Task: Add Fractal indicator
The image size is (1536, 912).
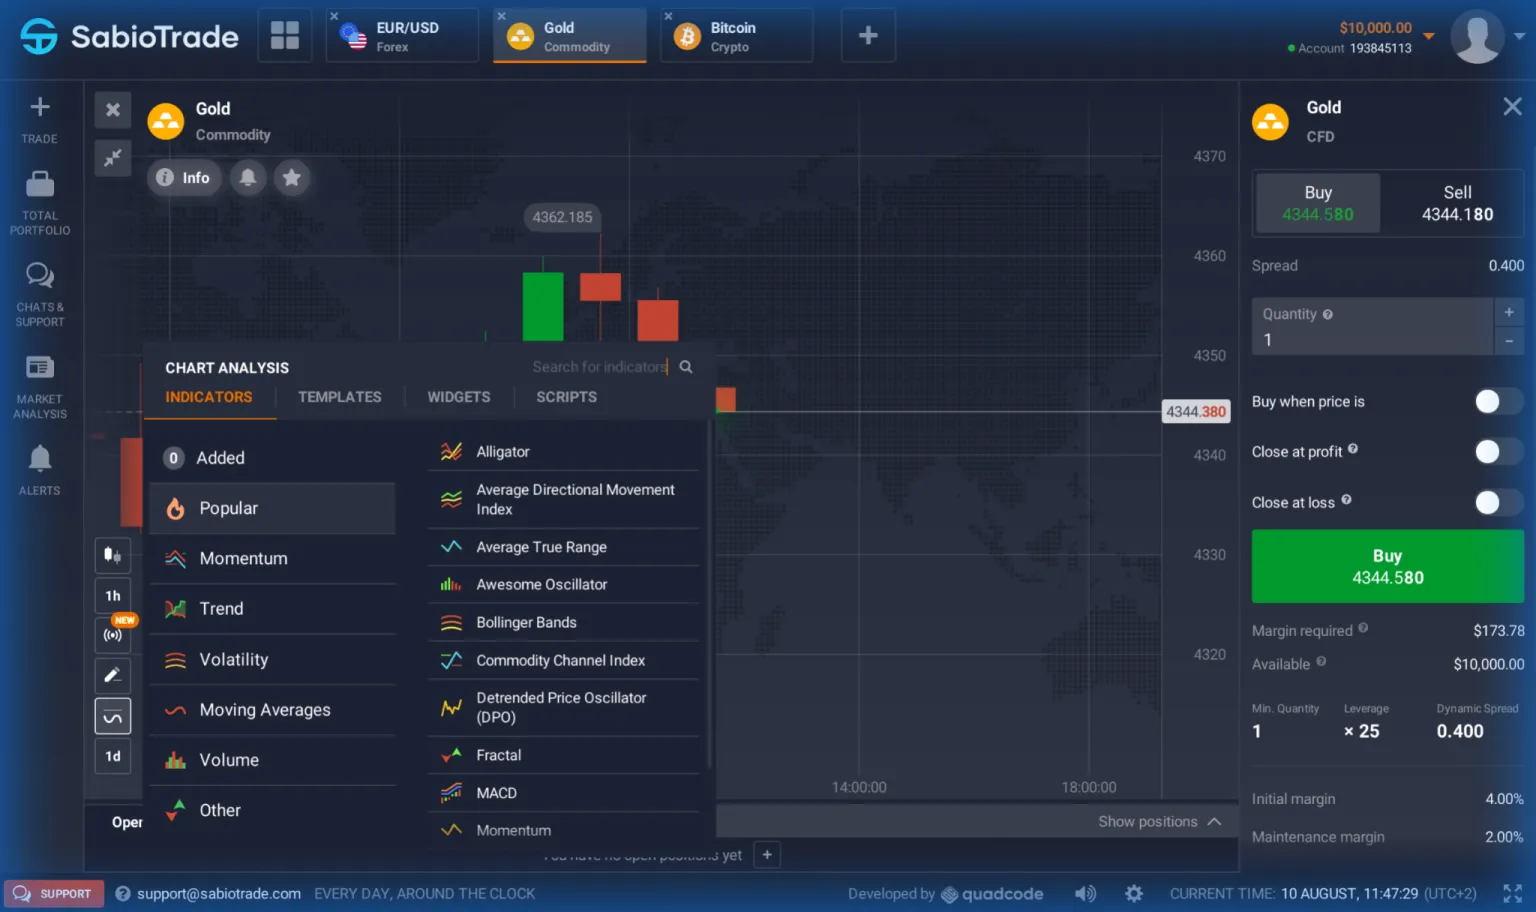Action: click(x=564, y=755)
